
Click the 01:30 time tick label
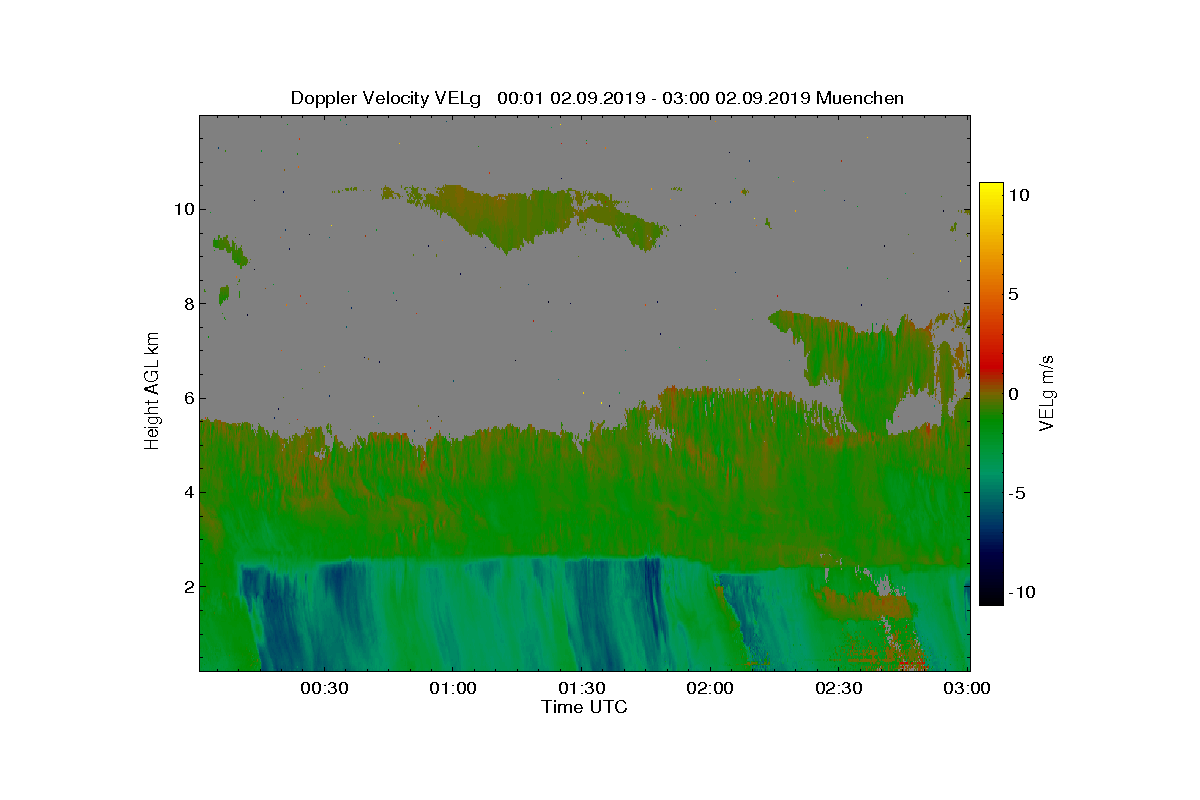coord(581,688)
